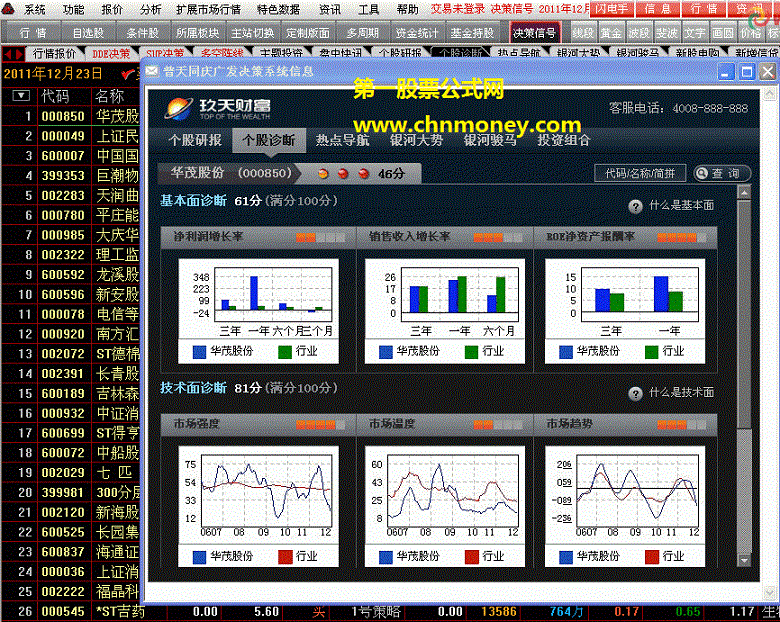The height and width of the screenshot is (622, 780).
Task: Click the 代码 column header
Action: [x=55, y=96]
